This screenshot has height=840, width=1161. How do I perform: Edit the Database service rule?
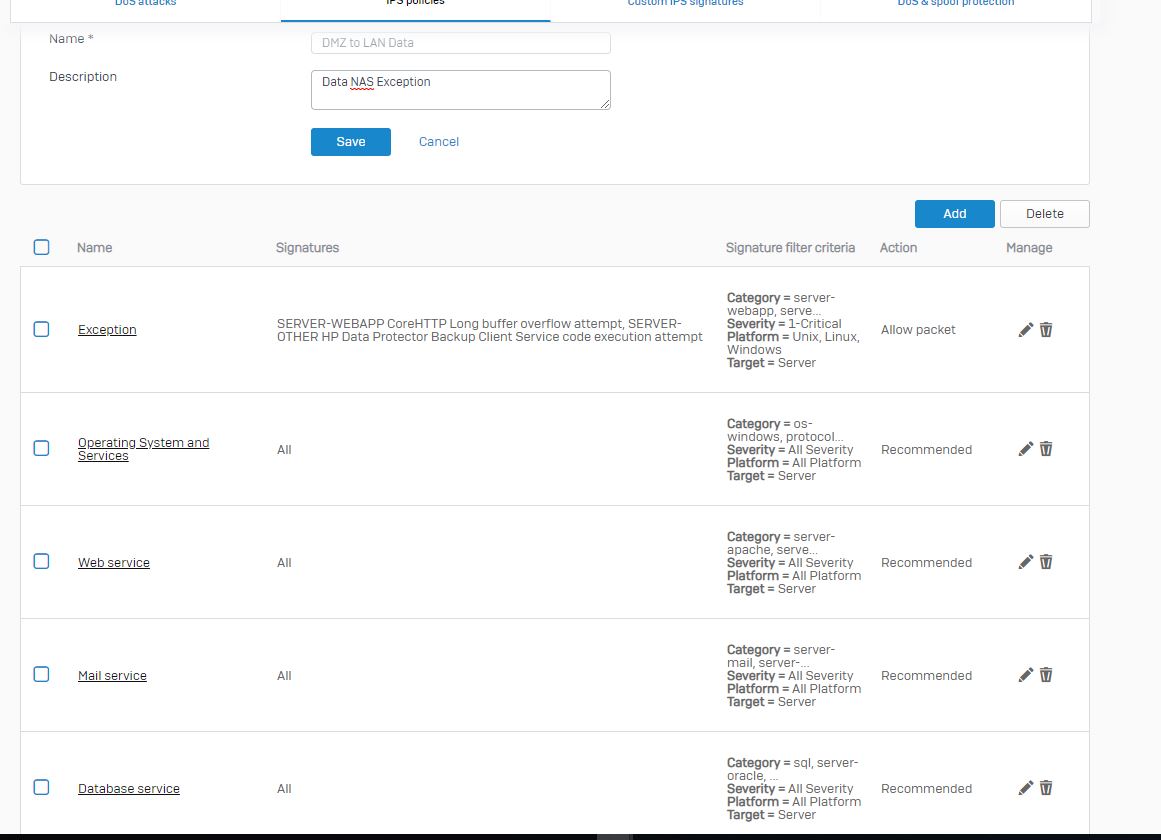point(1025,788)
